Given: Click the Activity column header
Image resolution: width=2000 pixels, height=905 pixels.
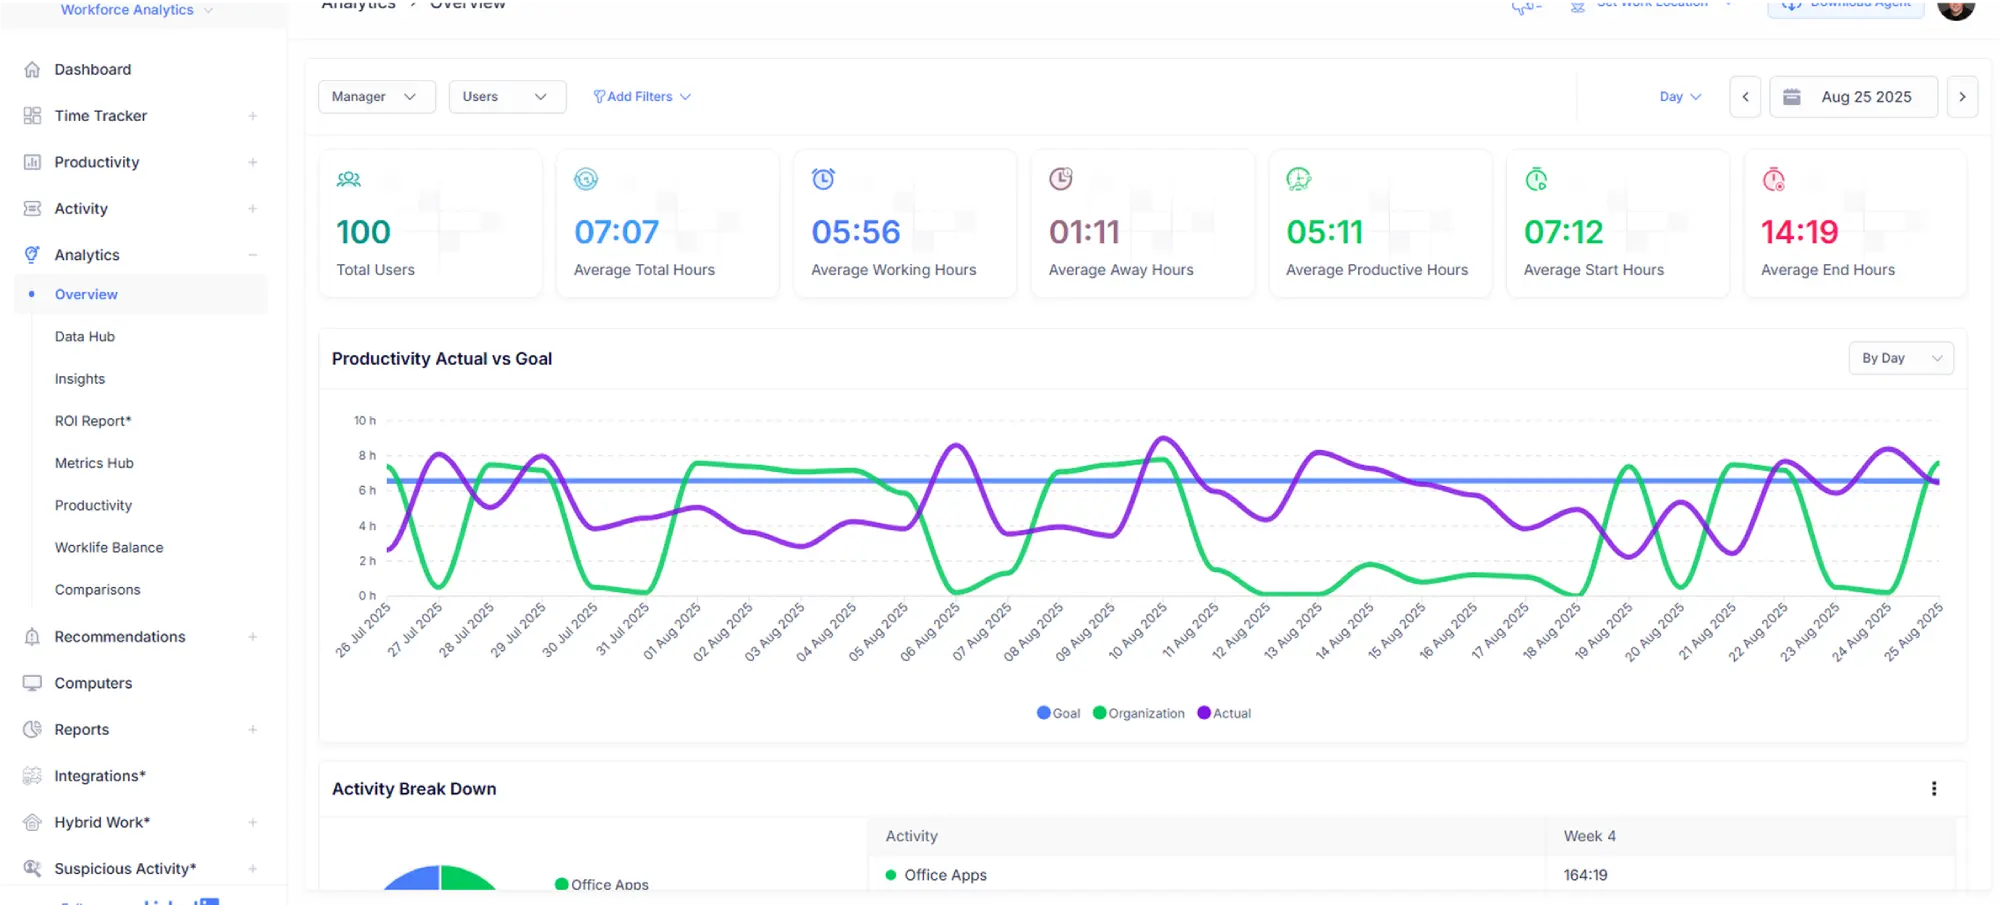Looking at the screenshot, I should (x=912, y=836).
